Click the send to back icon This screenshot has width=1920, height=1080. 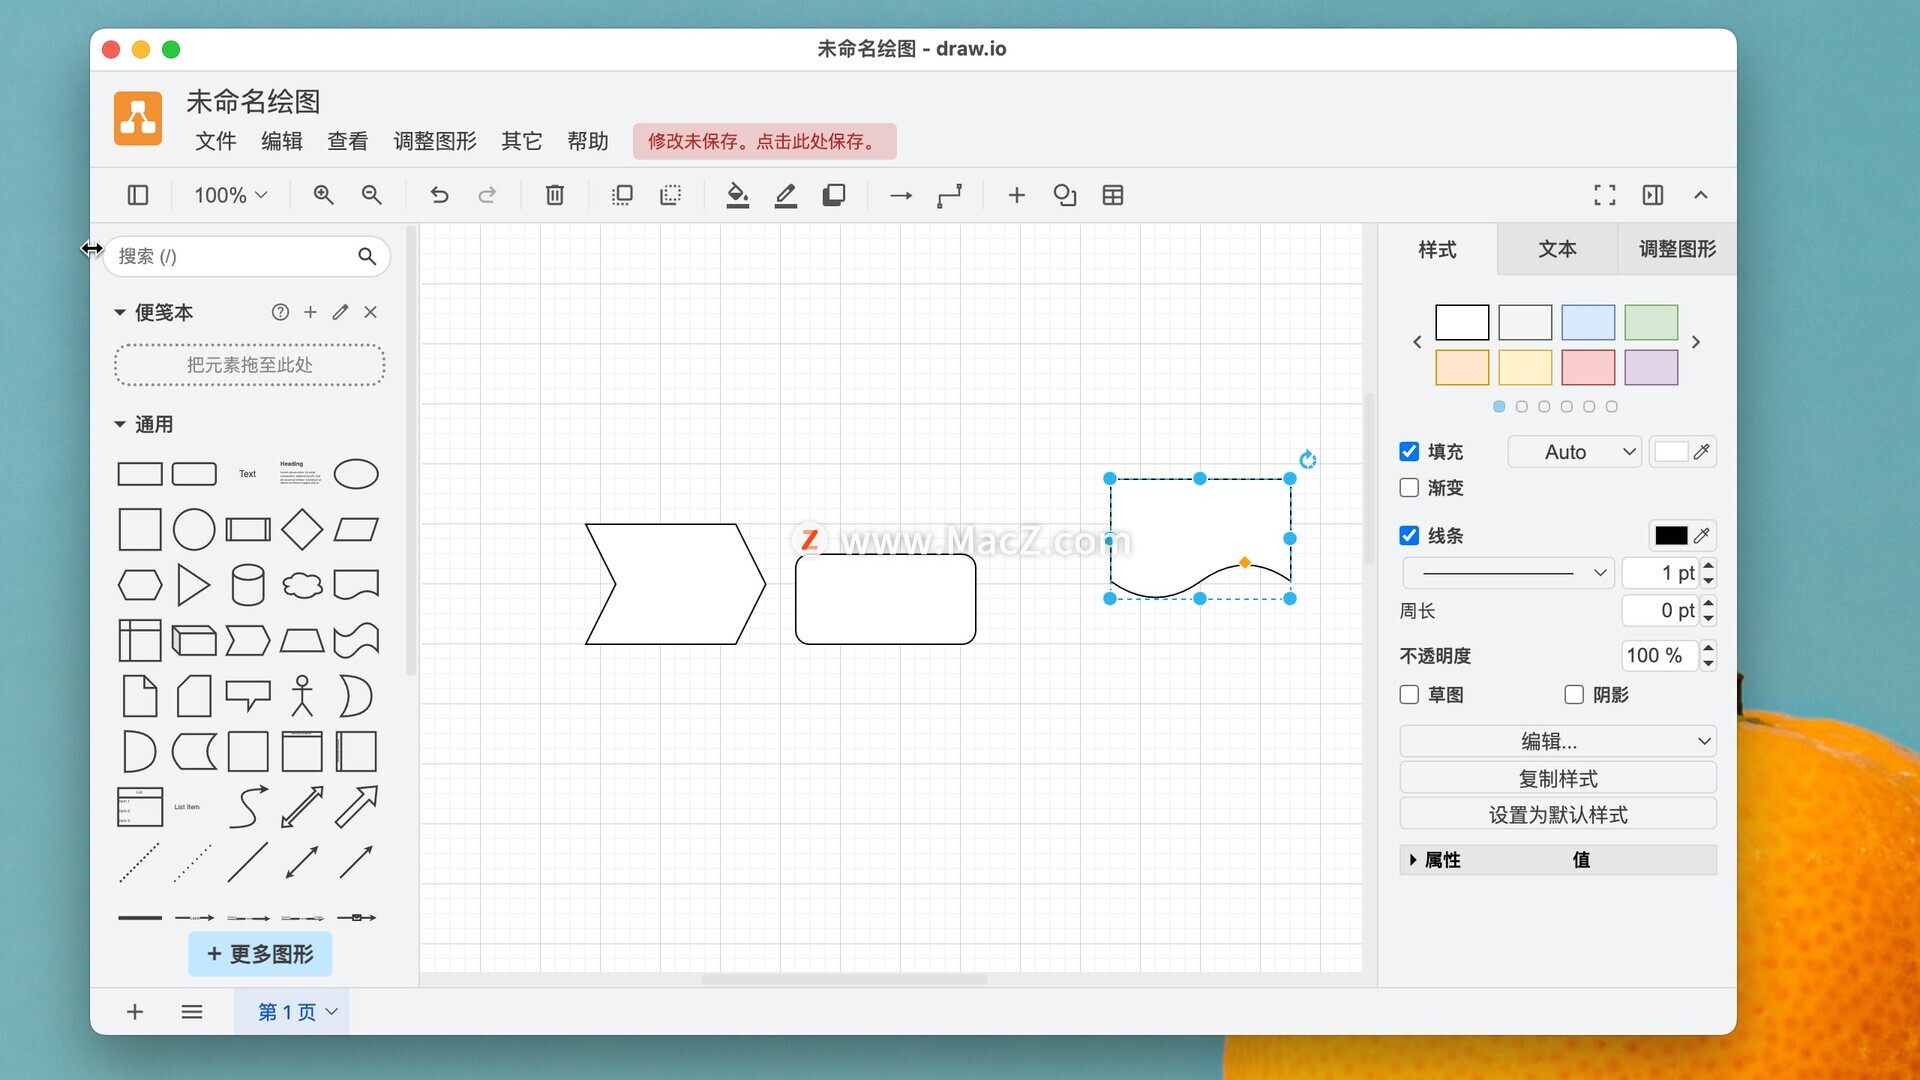(x=670, y=195)
